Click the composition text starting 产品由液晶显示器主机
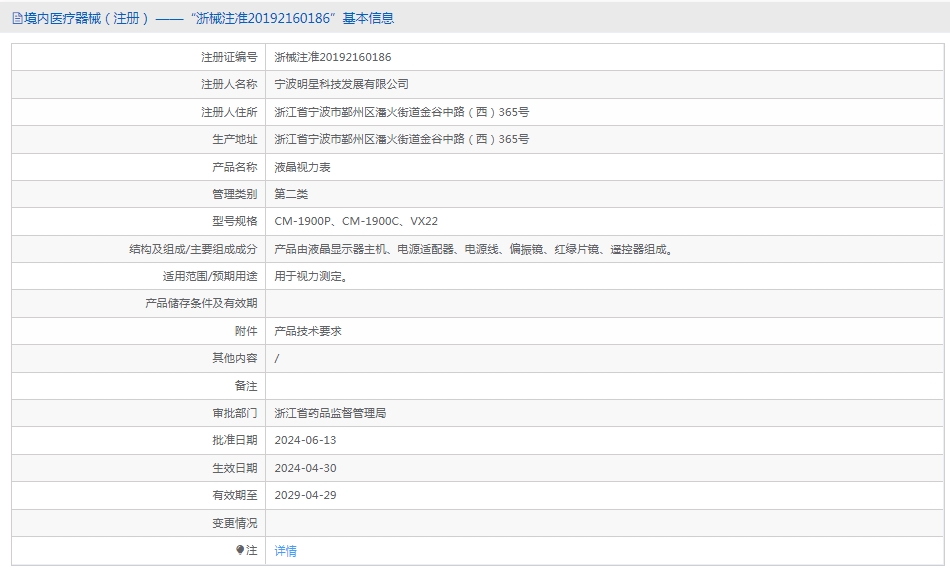Viewport: 950px width, 572px height. (x=474, y=249)
